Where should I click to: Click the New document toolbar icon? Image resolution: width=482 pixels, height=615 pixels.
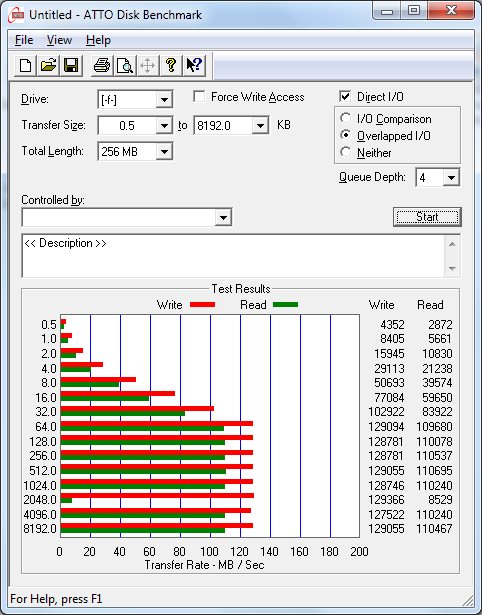coord(25,65)
